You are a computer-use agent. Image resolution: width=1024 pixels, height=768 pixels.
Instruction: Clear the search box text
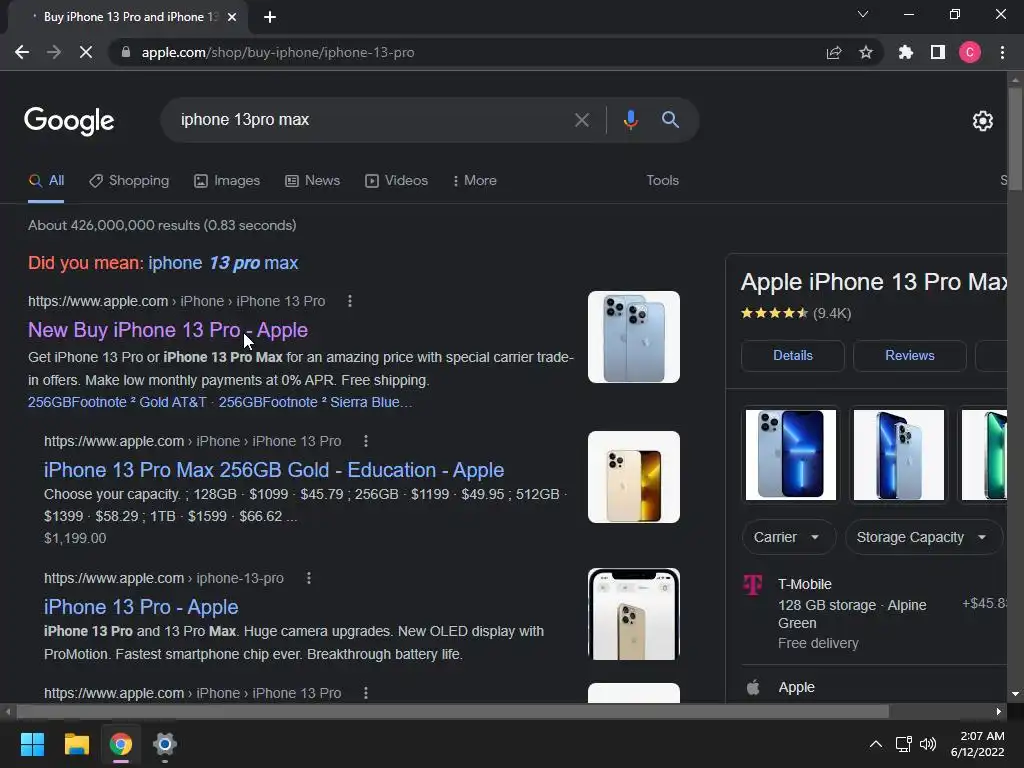581,120
